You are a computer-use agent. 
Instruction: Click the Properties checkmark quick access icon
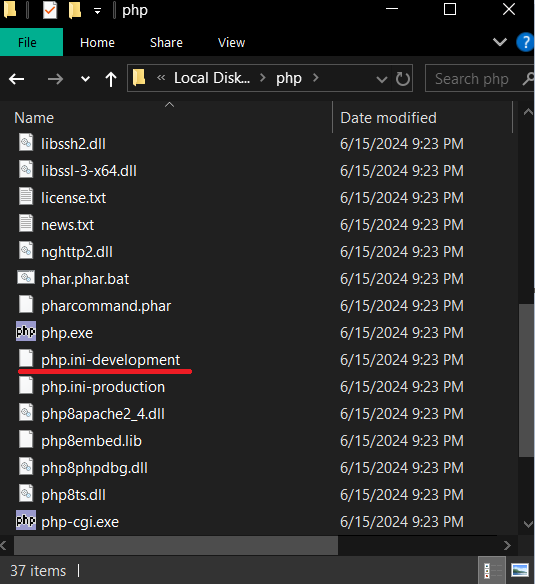50,10
